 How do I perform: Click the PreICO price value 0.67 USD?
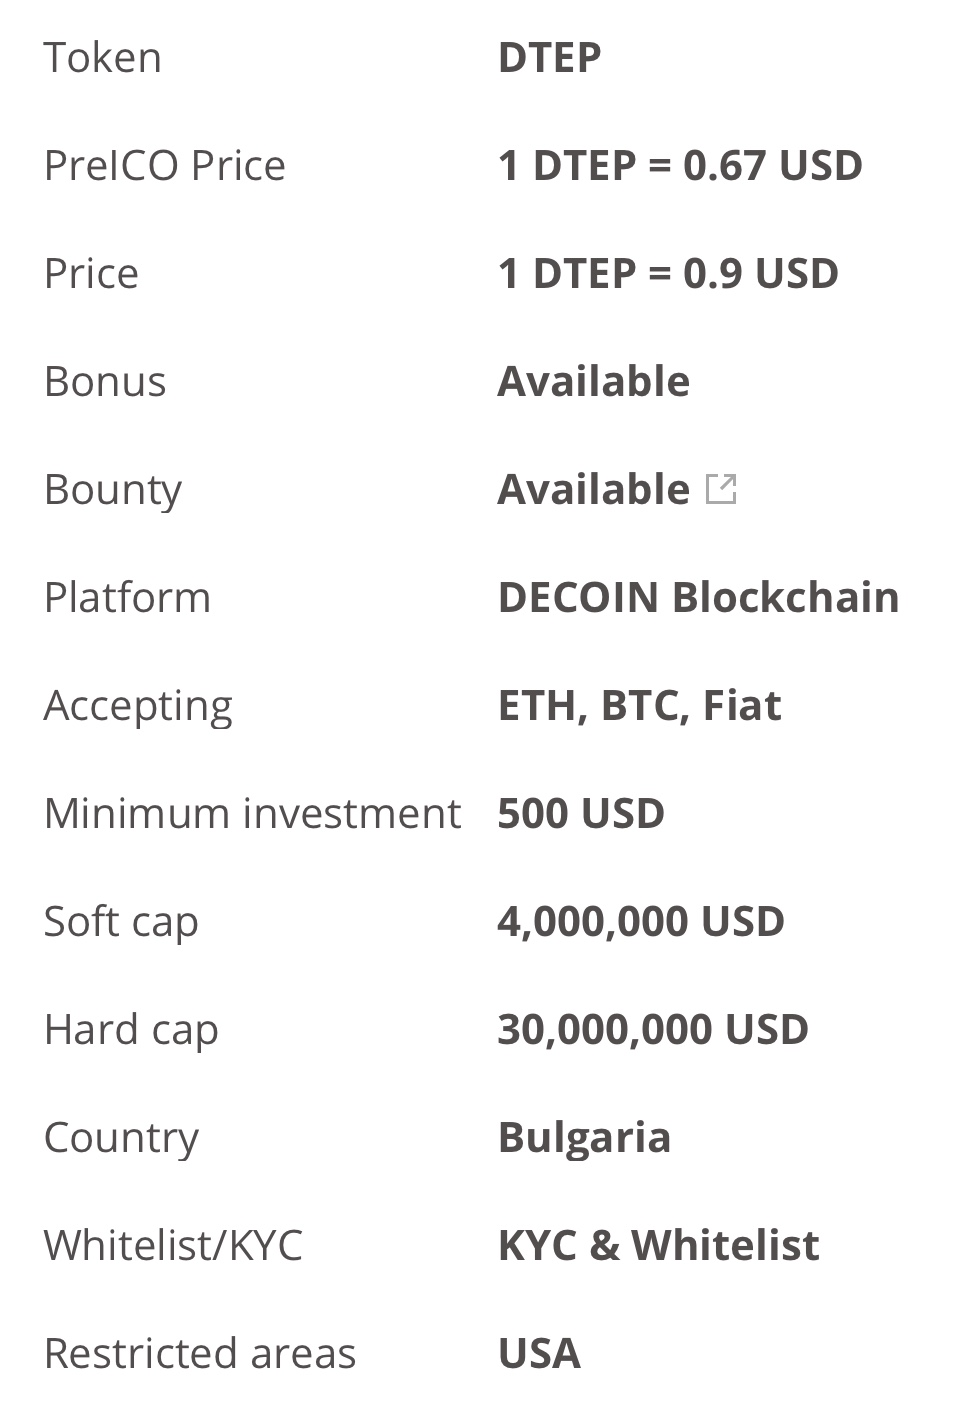680,165
